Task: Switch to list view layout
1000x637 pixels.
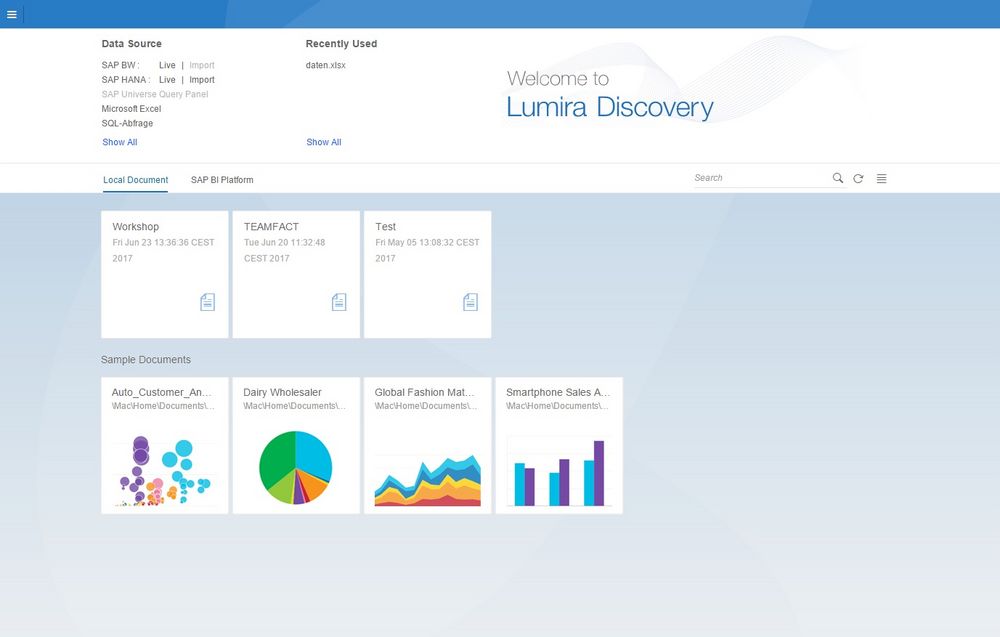Action: 881,179
